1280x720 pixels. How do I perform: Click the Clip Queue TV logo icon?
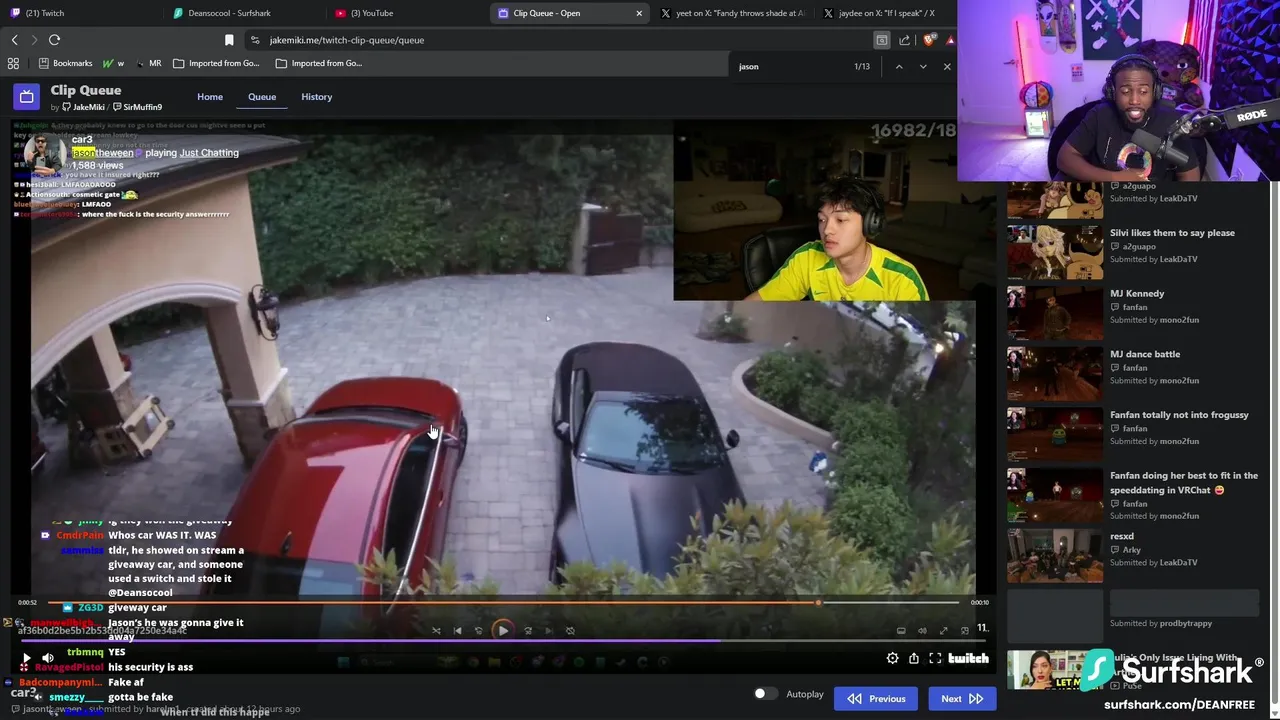click(27, 97)
